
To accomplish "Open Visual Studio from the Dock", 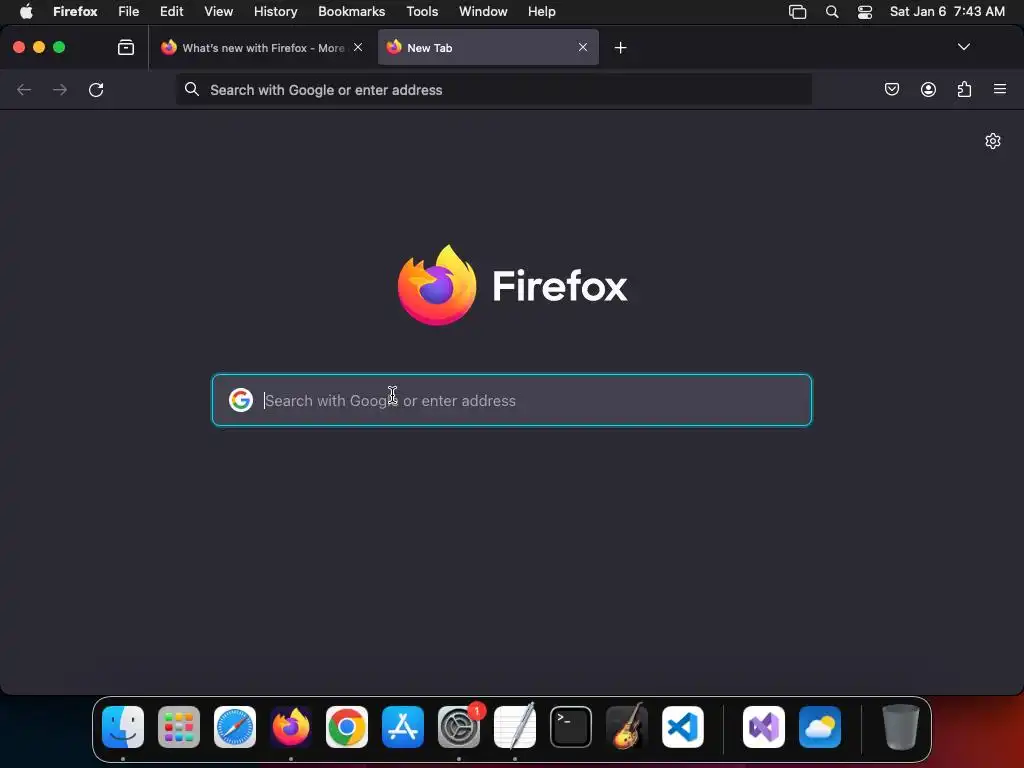I will pyautogui.click(x=763, y=727).
